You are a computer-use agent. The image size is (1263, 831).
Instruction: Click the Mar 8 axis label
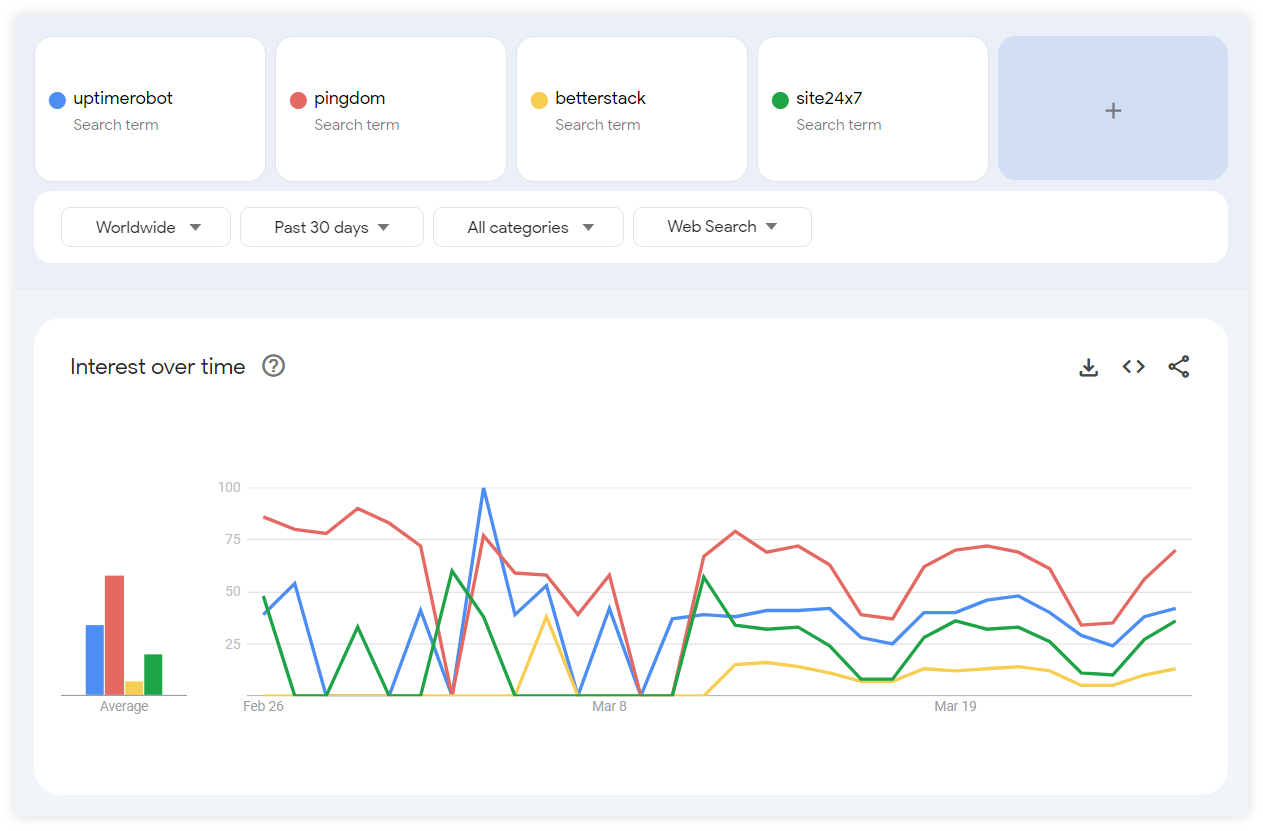[610, 706]
